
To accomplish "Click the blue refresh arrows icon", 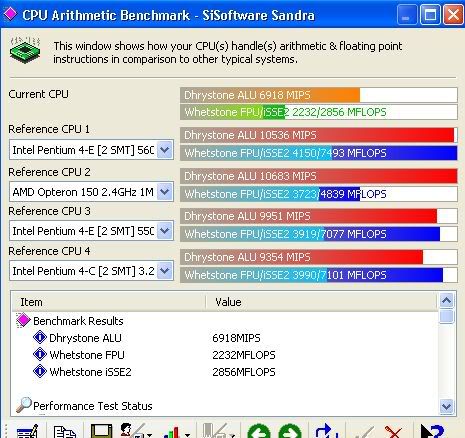I will pyautogui.click(x=327, y=431).
